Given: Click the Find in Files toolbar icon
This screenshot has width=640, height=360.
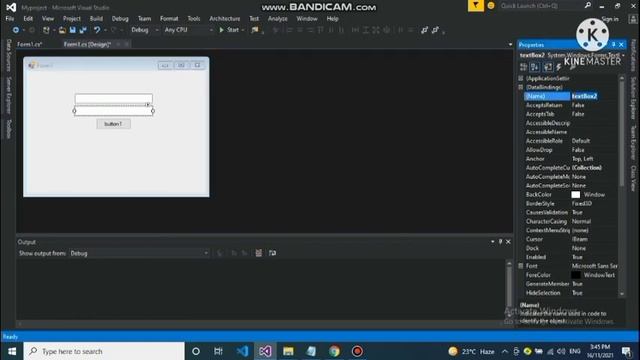Looking at the screenshot, I should click(x=255, y=30).
